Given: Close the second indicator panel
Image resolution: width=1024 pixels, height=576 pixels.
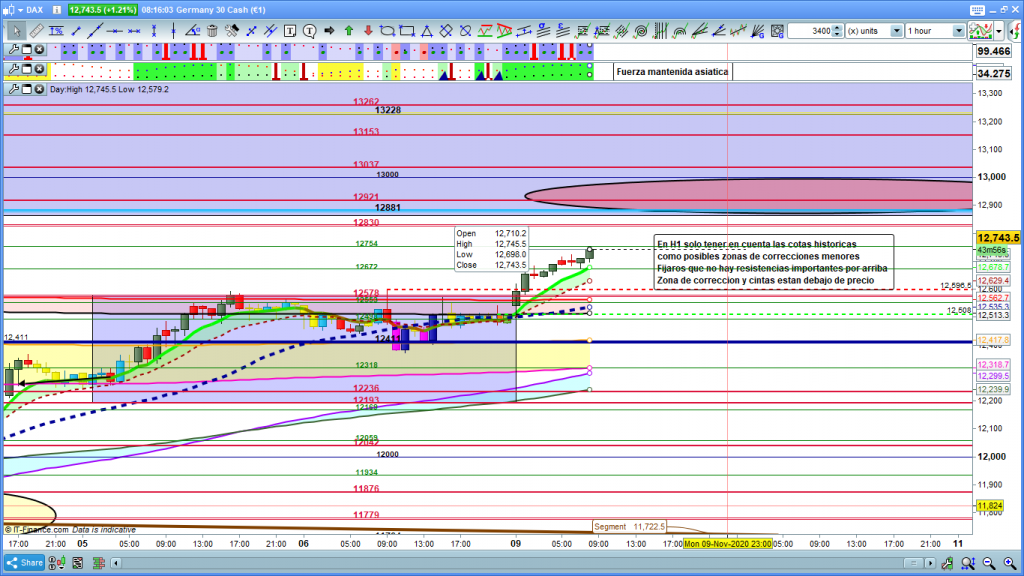Looking at the screenshot, I should (x=39, y=70).
